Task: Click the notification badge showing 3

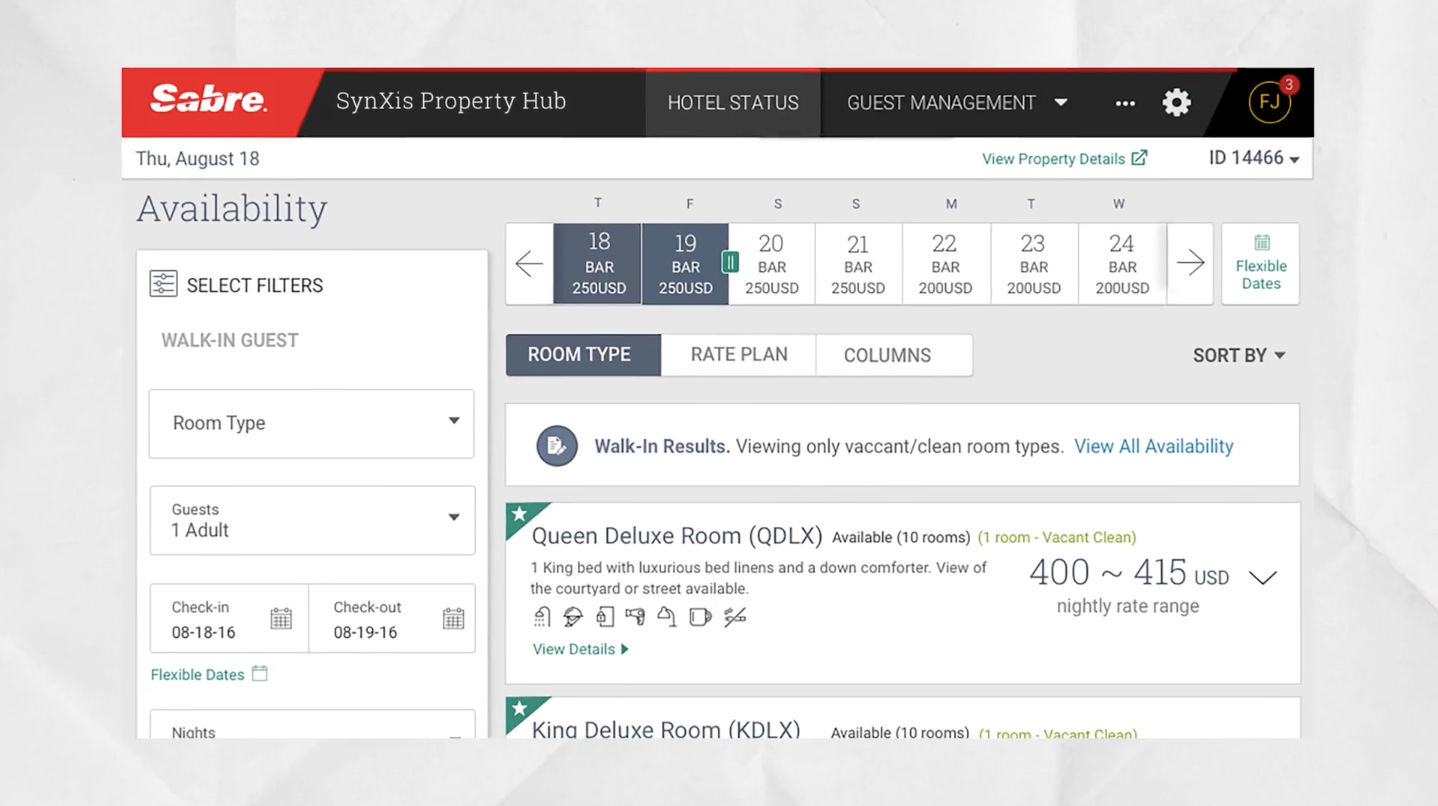Action: click(1289, 85)
